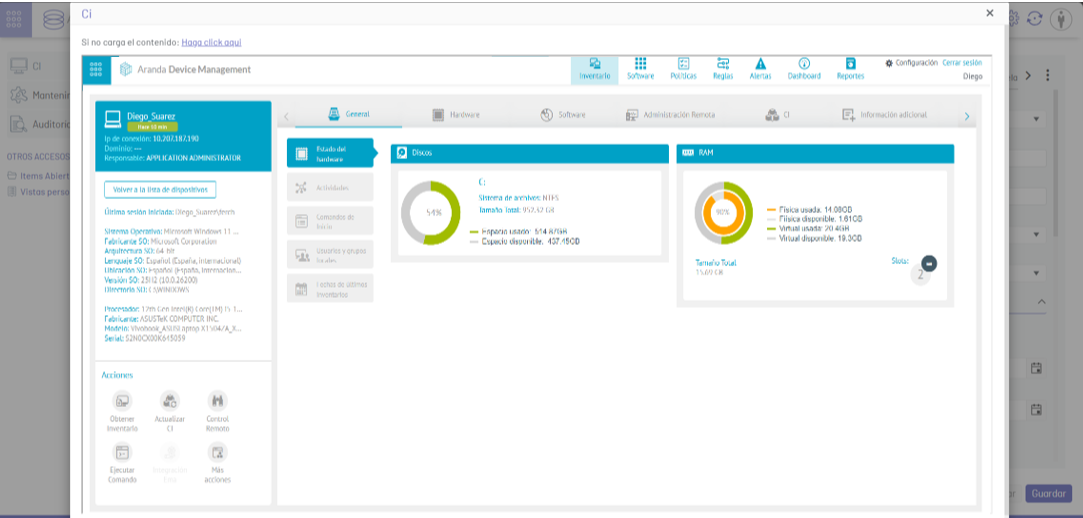Screen dimensions: 1083x518
Task: Click the Actualizar CI action icon
Action: point(170,402)
